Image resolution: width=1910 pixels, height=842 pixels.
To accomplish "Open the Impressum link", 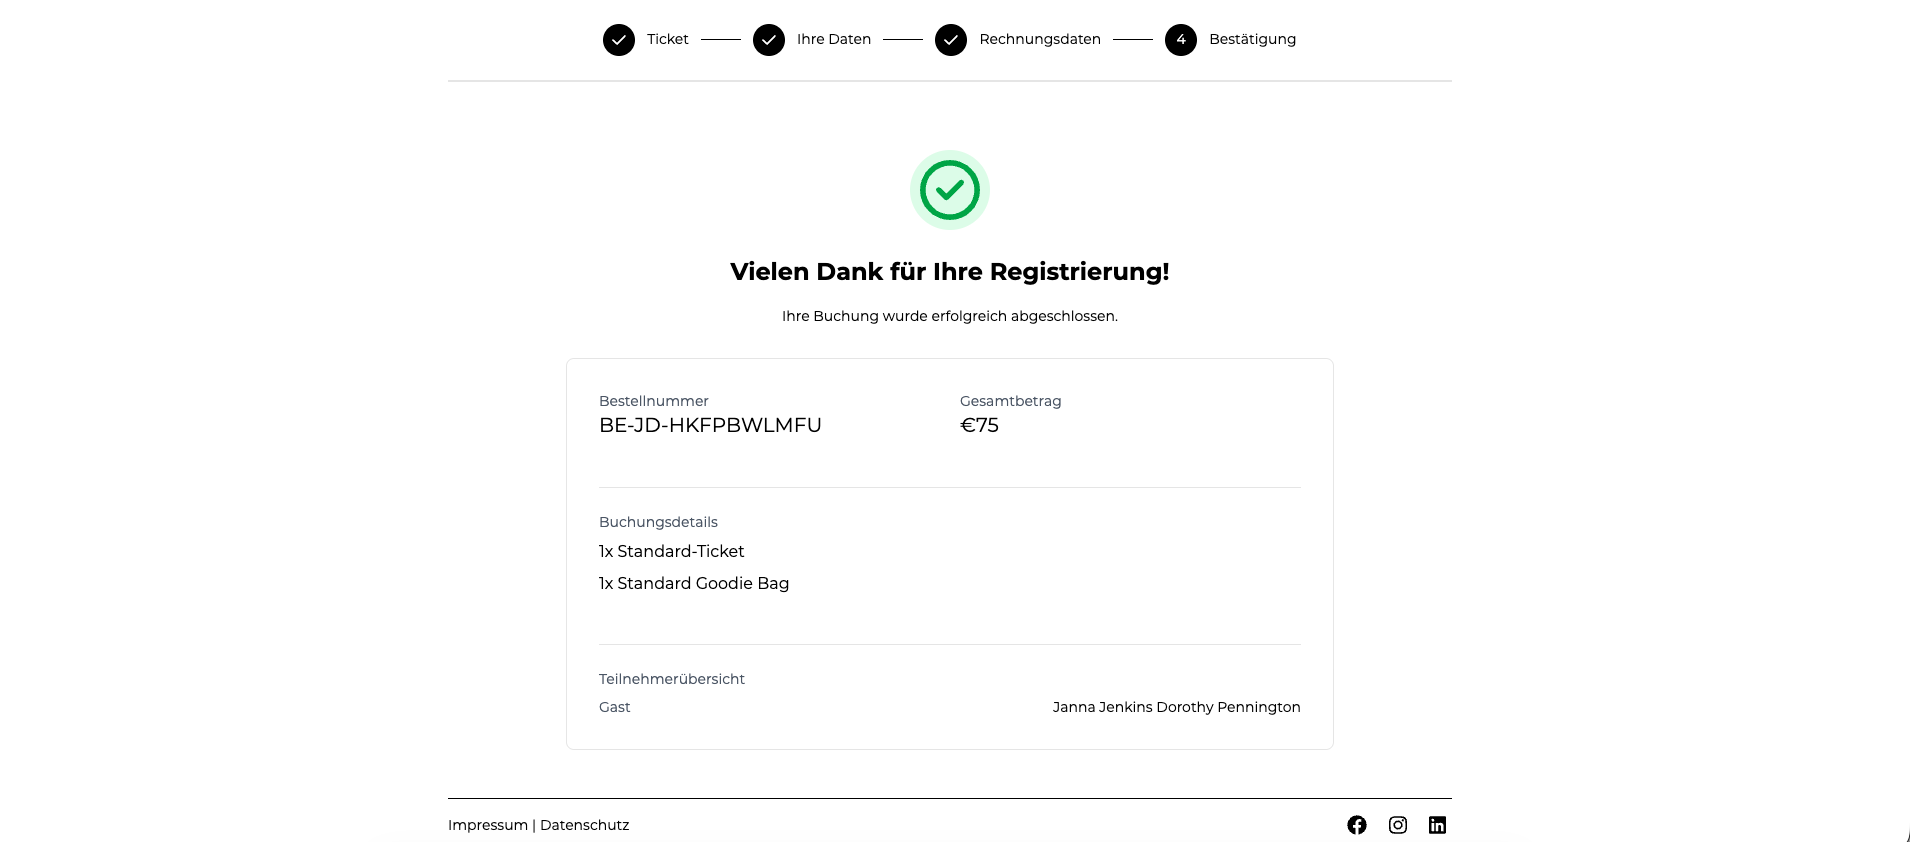I will pyautogui.click(x=488, y=825).
